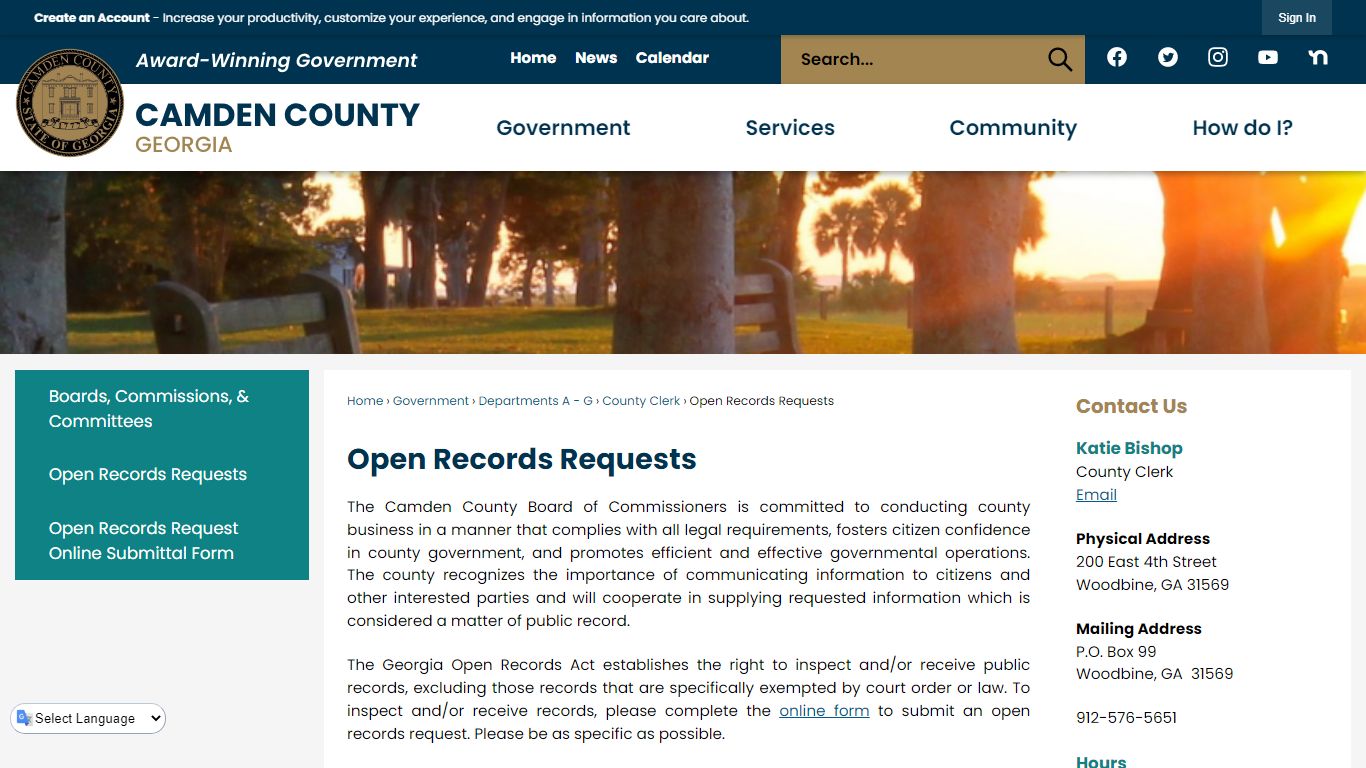Click Government breadcrumb link

(431, 401)
